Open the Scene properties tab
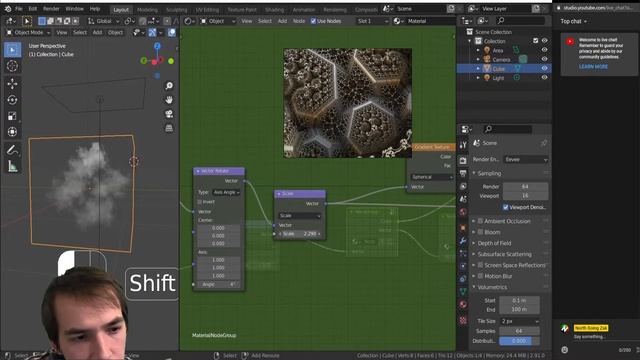This screenshot has height=360, width=640. coord(463,199)
